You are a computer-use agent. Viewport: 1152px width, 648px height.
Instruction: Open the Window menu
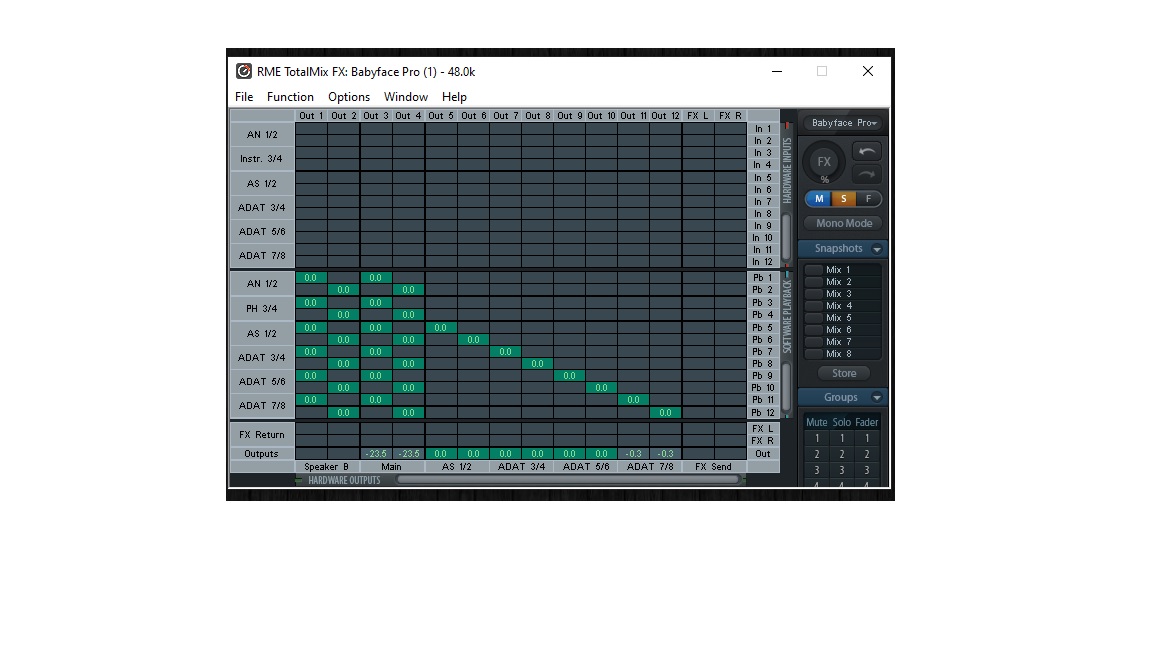pos(406,97)
